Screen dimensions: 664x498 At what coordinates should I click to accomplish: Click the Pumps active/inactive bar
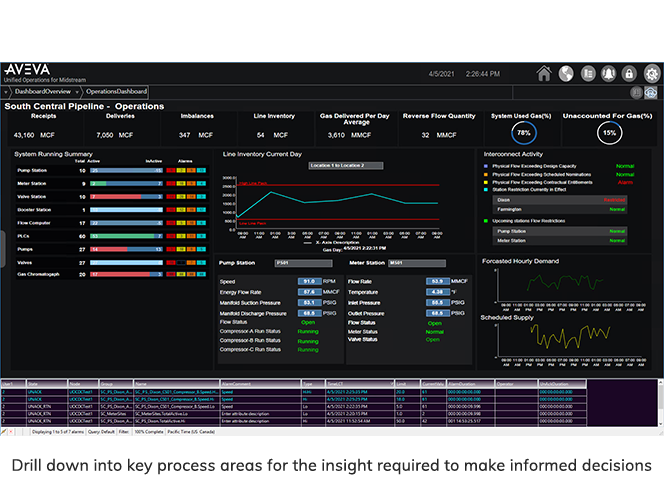126,249
